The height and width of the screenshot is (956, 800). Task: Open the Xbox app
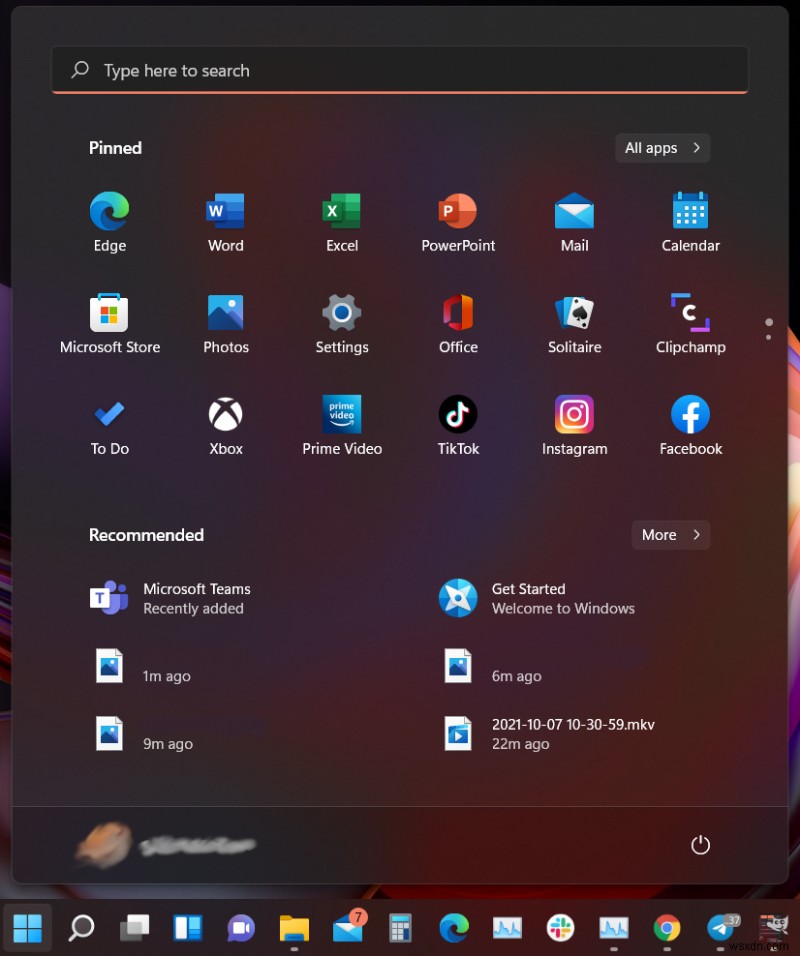tap(224, 423)
